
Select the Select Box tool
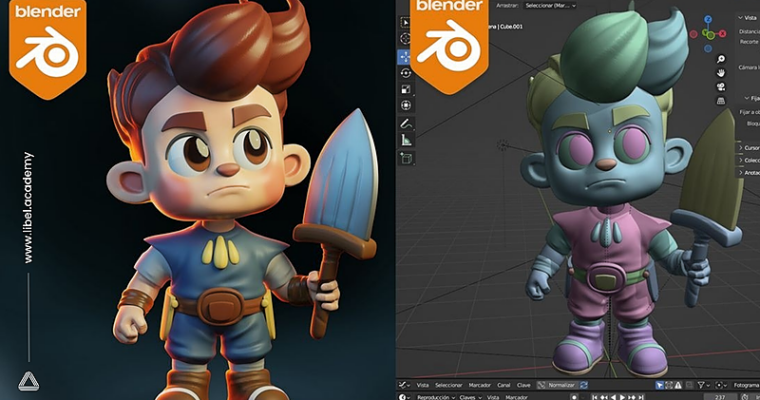coord(406,22)
